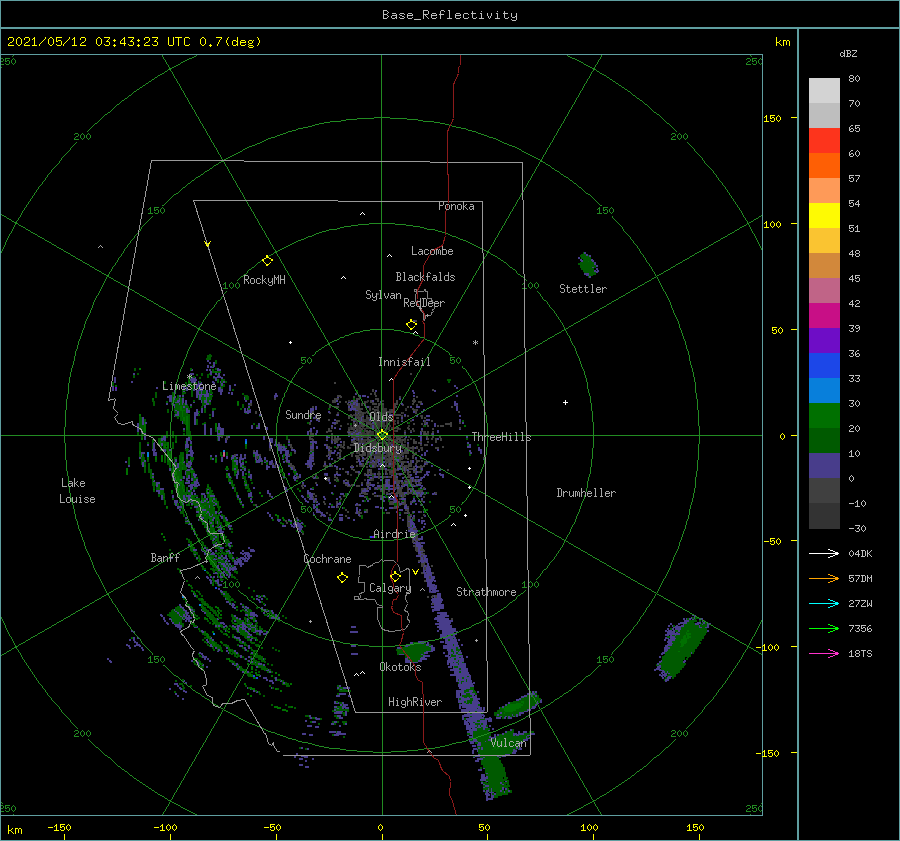Click the Okotoks label
Viewport: 900px width, 841px height.
coord(400,666)
